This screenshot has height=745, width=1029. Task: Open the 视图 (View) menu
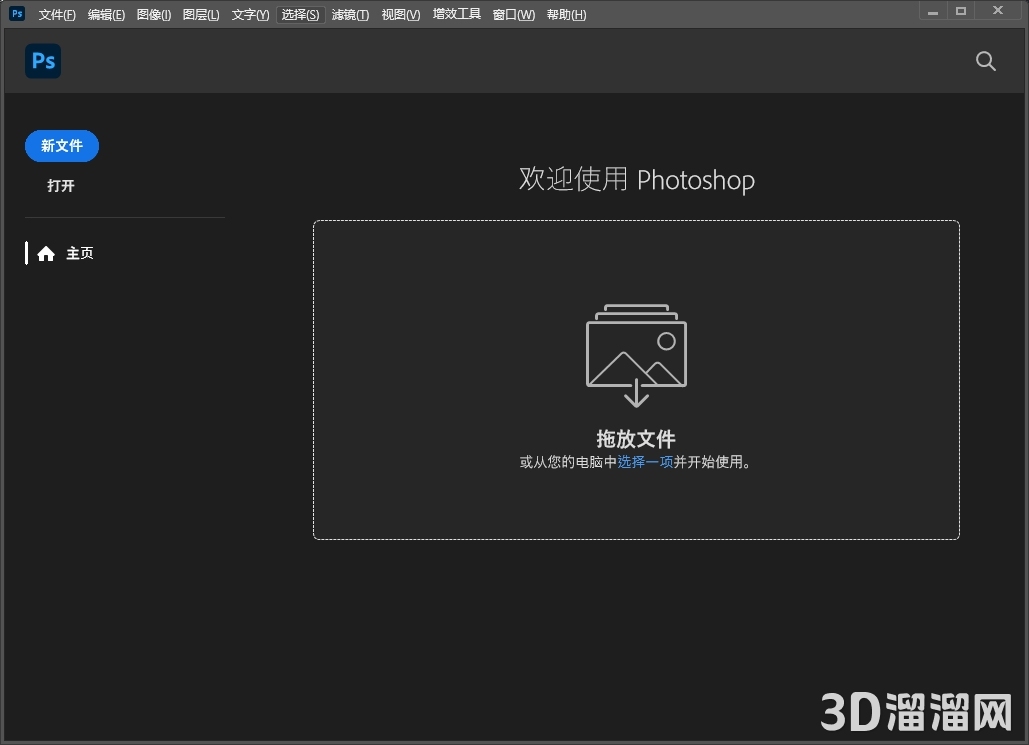[399, 14]
